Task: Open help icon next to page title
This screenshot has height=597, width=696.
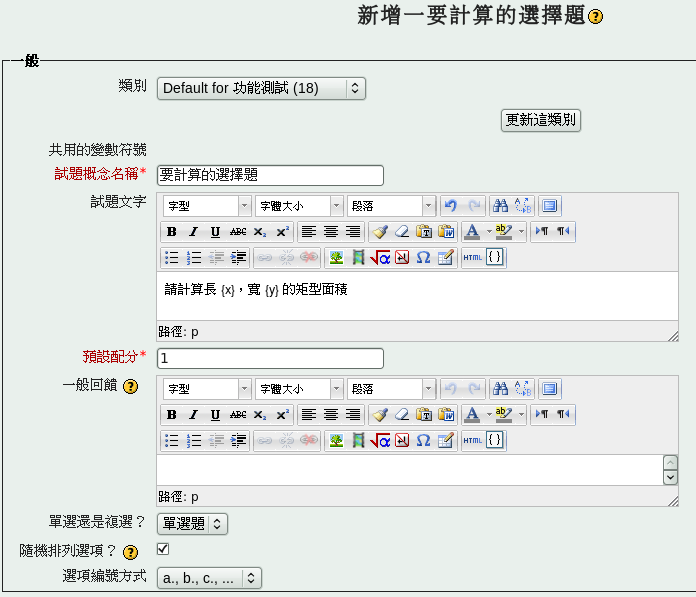Action: tap(596, 17)
